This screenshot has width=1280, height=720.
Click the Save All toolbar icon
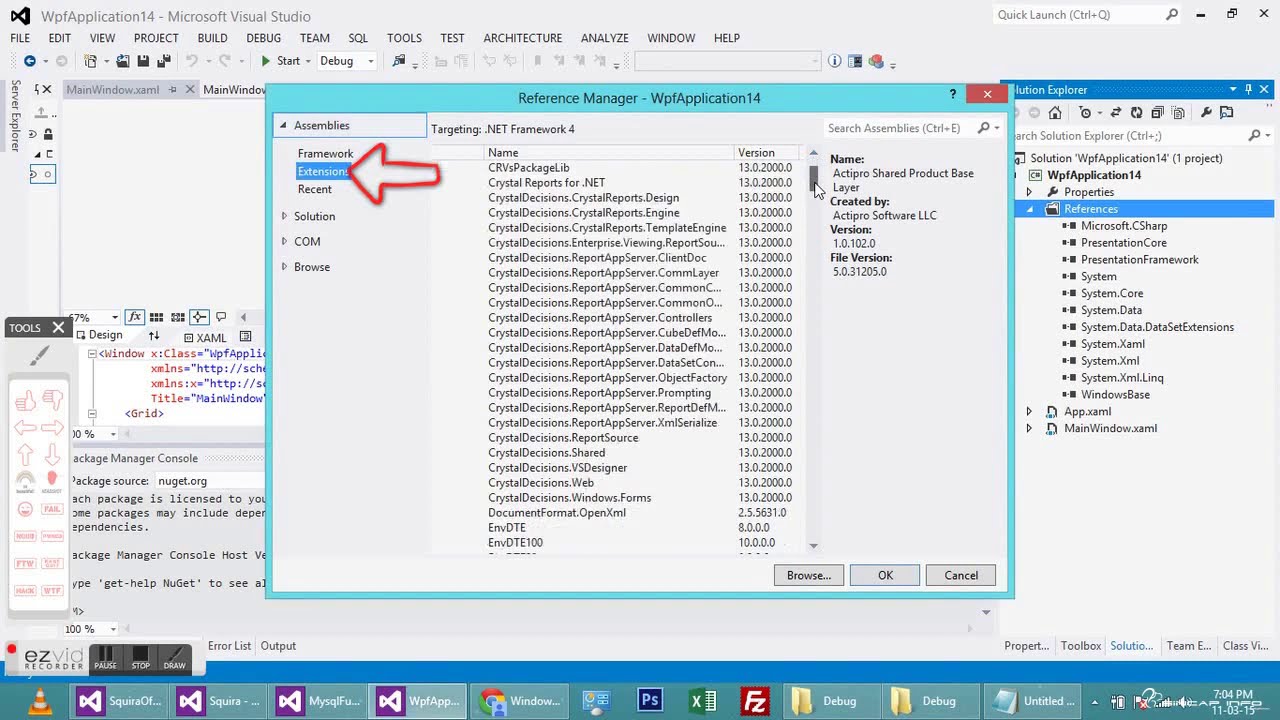[163, 61]
